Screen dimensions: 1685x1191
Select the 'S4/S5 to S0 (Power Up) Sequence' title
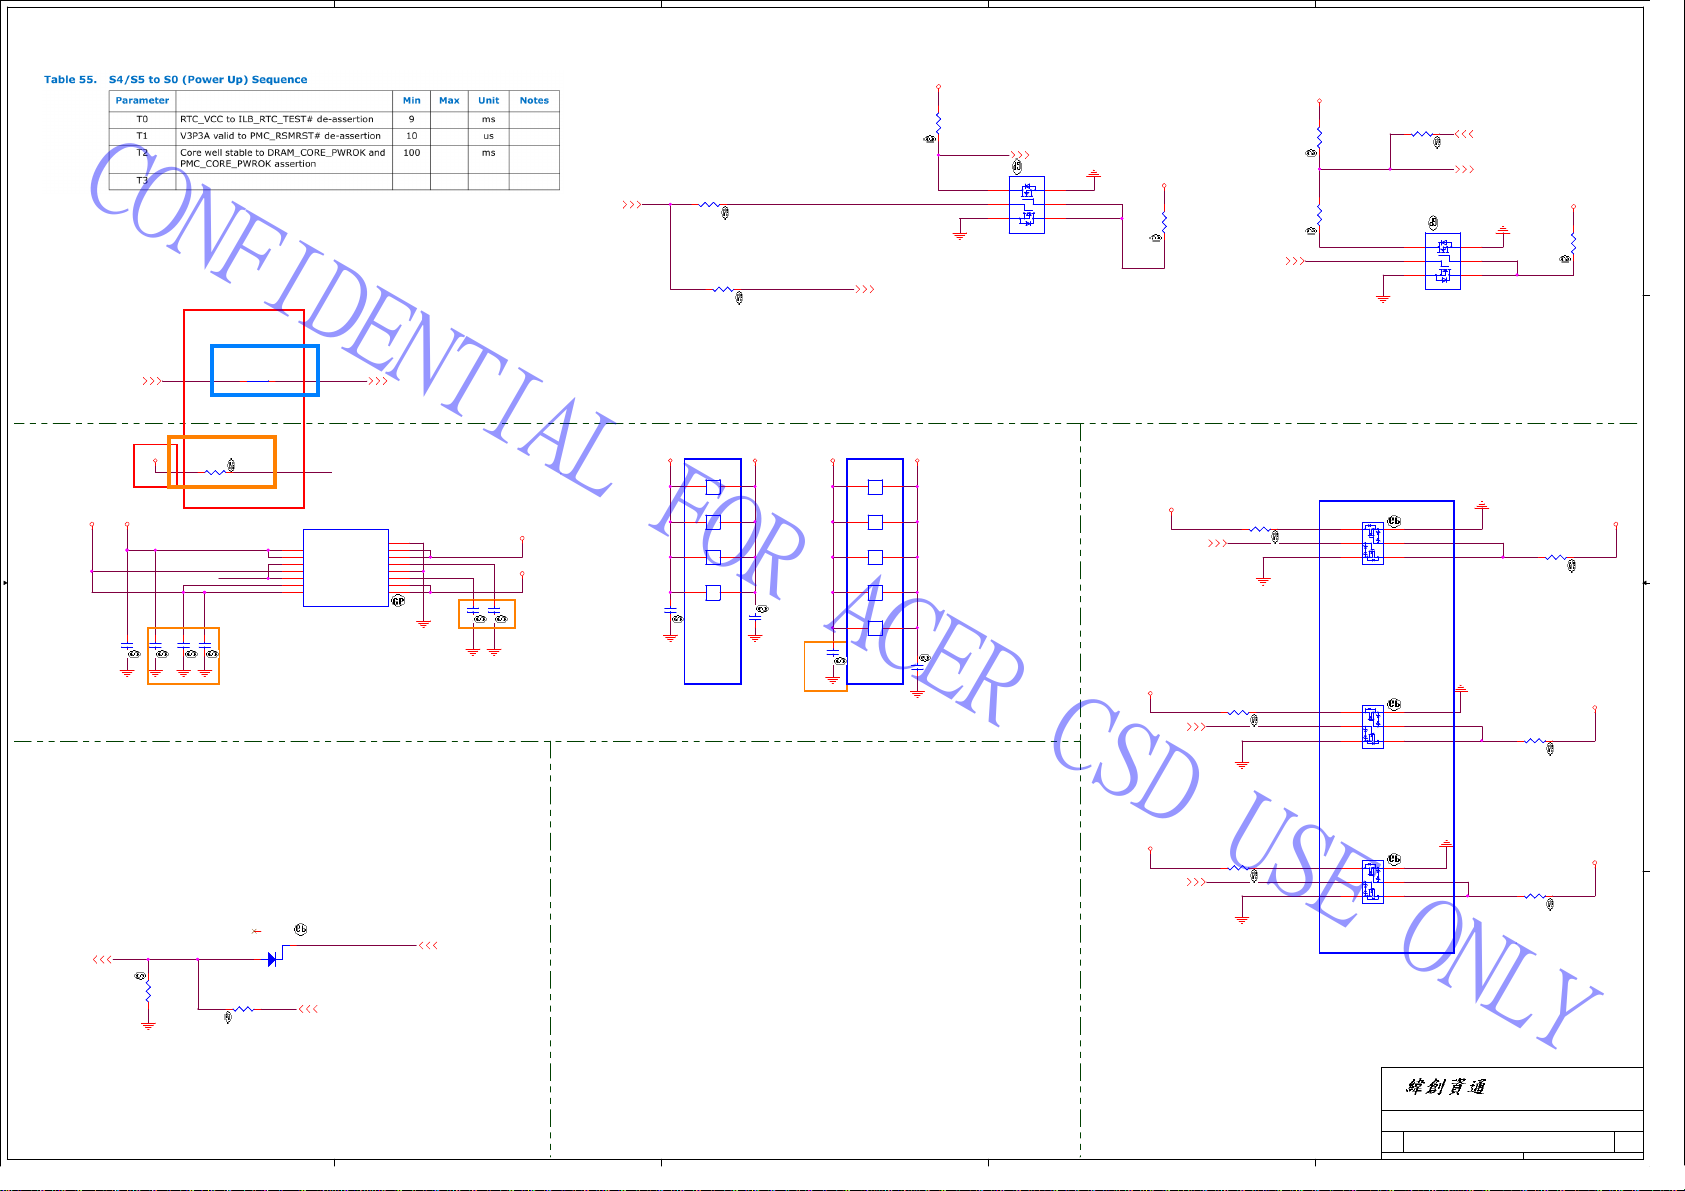pos(208,80)
